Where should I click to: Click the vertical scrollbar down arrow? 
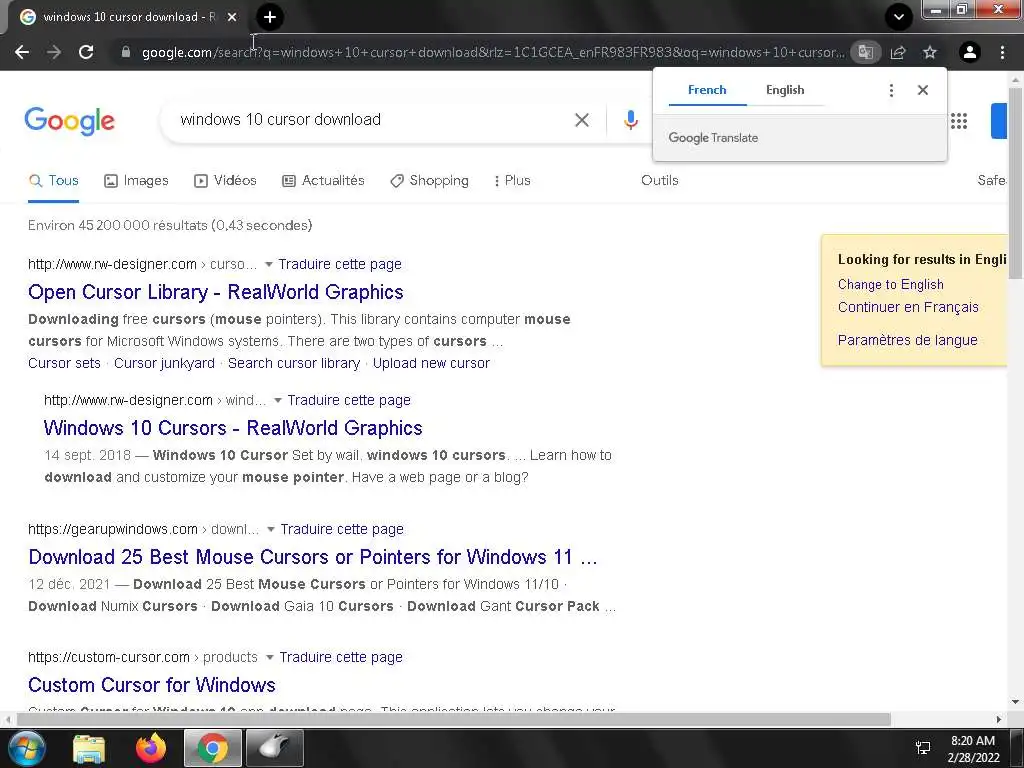coord(1015,702)
